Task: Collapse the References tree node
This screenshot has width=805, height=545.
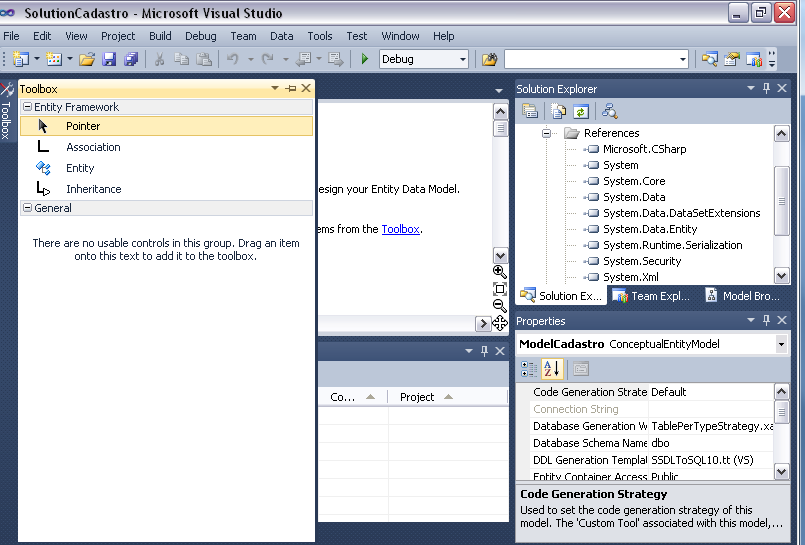Action: coord(547,133)
